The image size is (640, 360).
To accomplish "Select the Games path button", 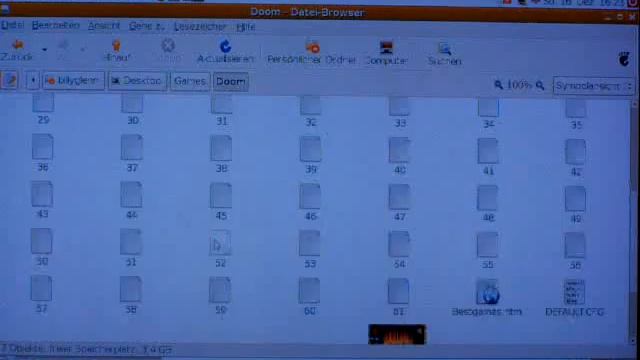I will pyautogui.click(x=190, y=82).
